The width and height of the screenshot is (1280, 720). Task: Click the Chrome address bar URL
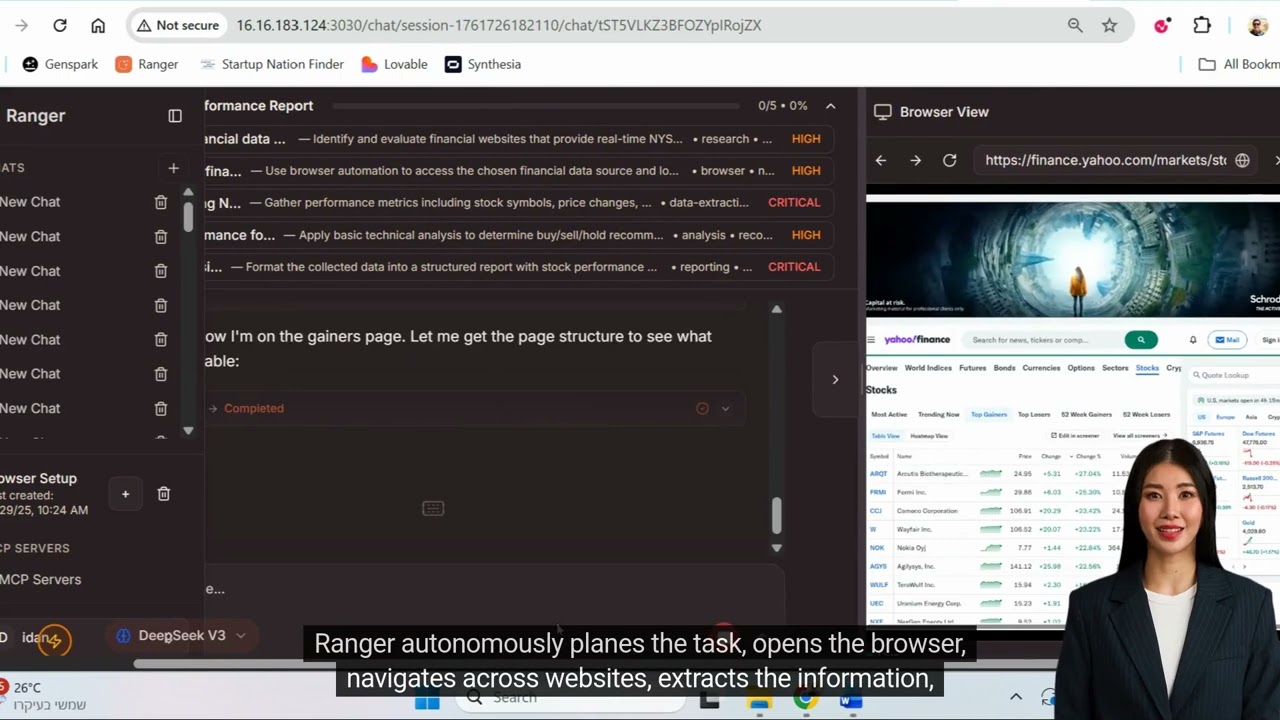(x=499, y=26)
